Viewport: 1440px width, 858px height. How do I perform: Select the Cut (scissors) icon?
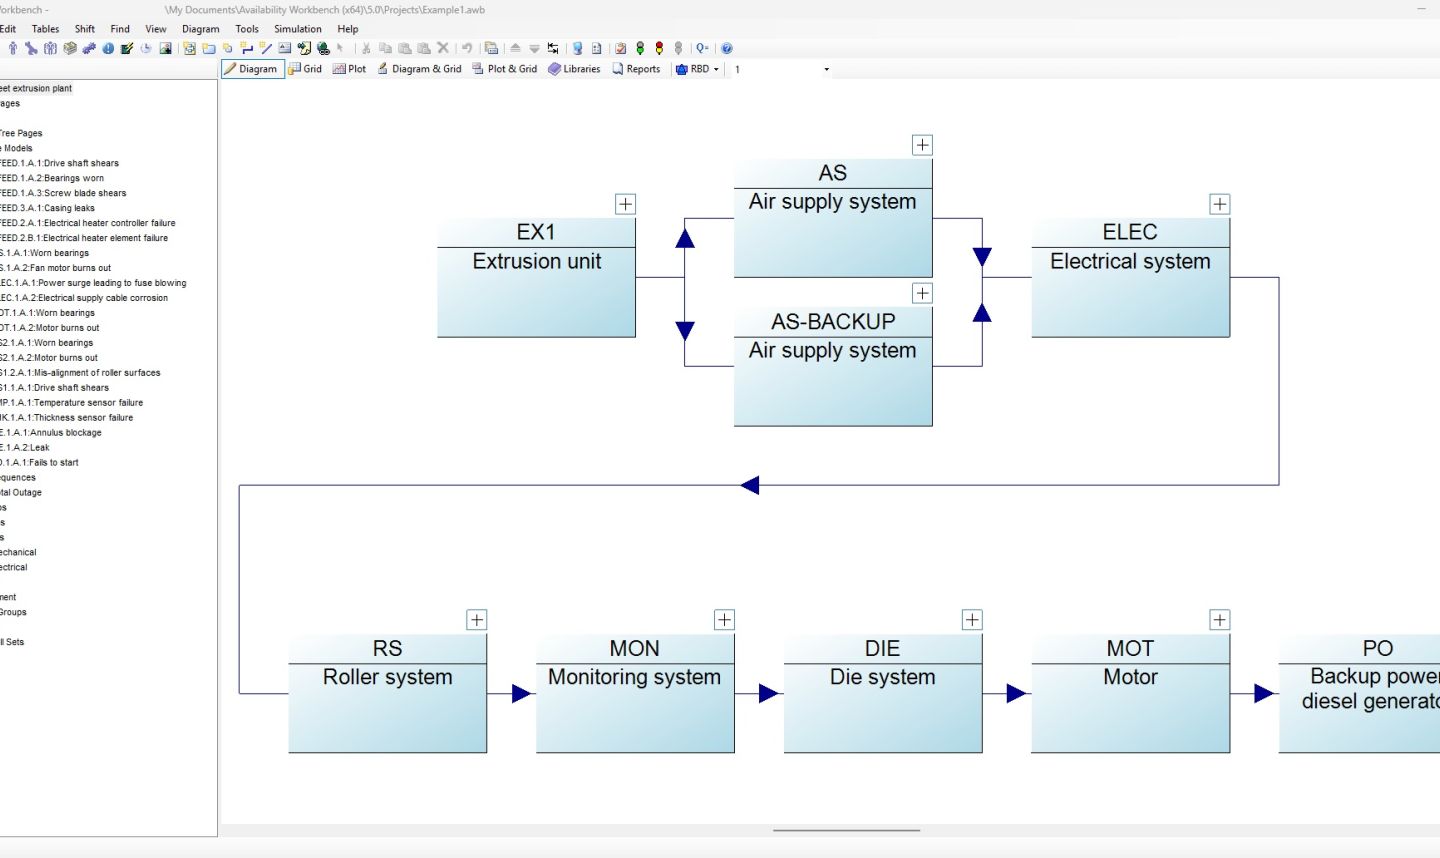click(x=366, y=48)
